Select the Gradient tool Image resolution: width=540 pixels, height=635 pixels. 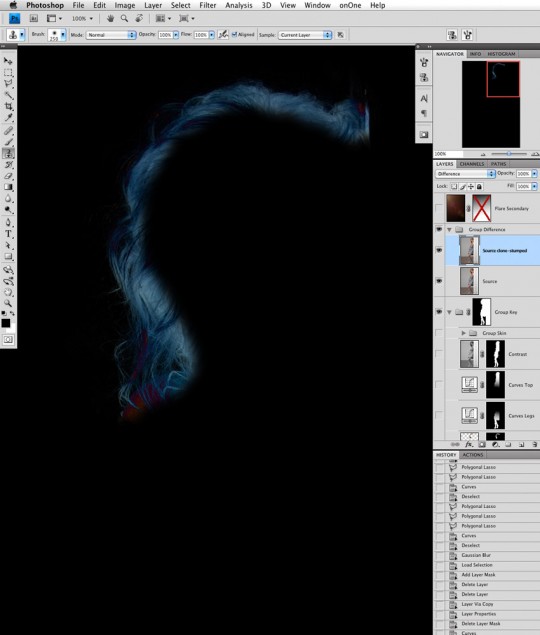pos(8,187)
